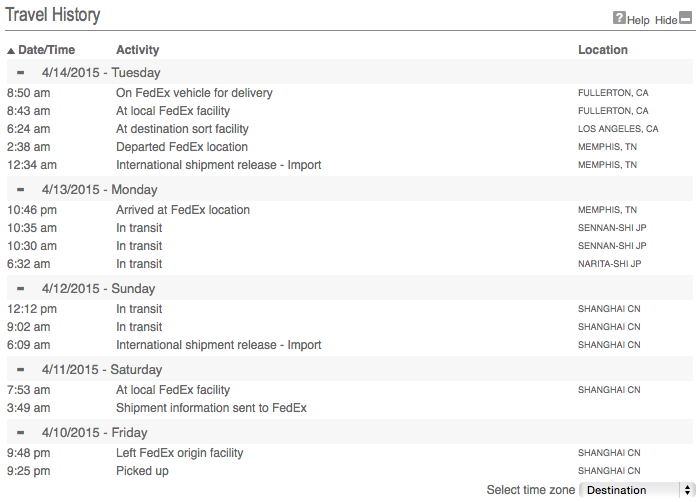Click the Activity column header

137,50
